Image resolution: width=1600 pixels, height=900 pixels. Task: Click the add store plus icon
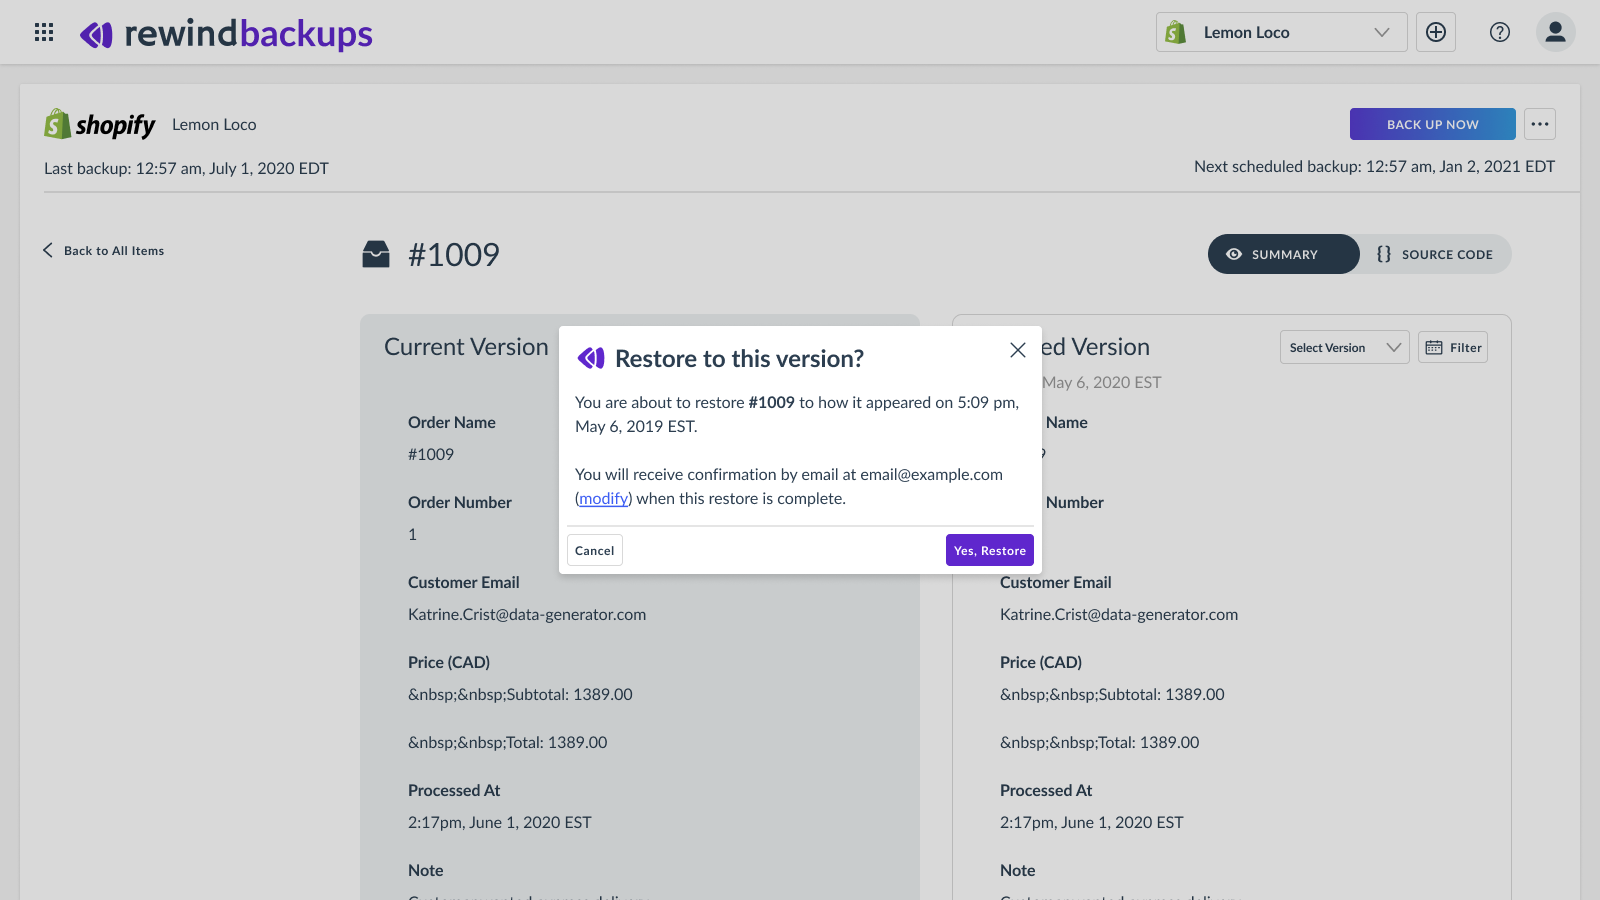(1436, 32)
